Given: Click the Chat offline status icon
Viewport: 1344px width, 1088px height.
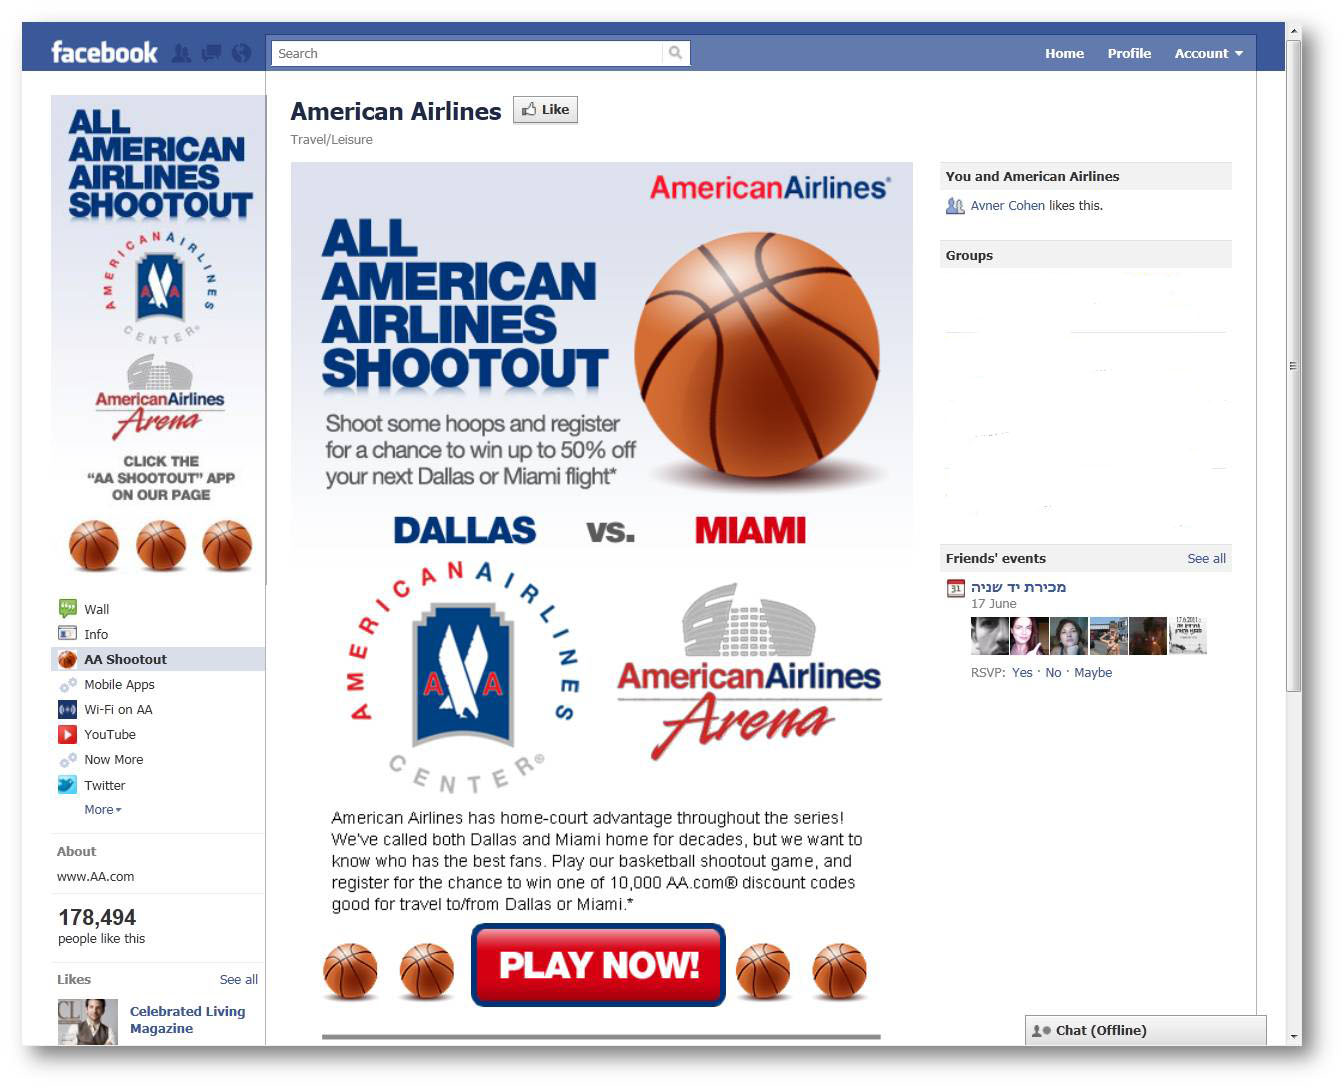Looking at the screenshot, I should point(1041,1031).
